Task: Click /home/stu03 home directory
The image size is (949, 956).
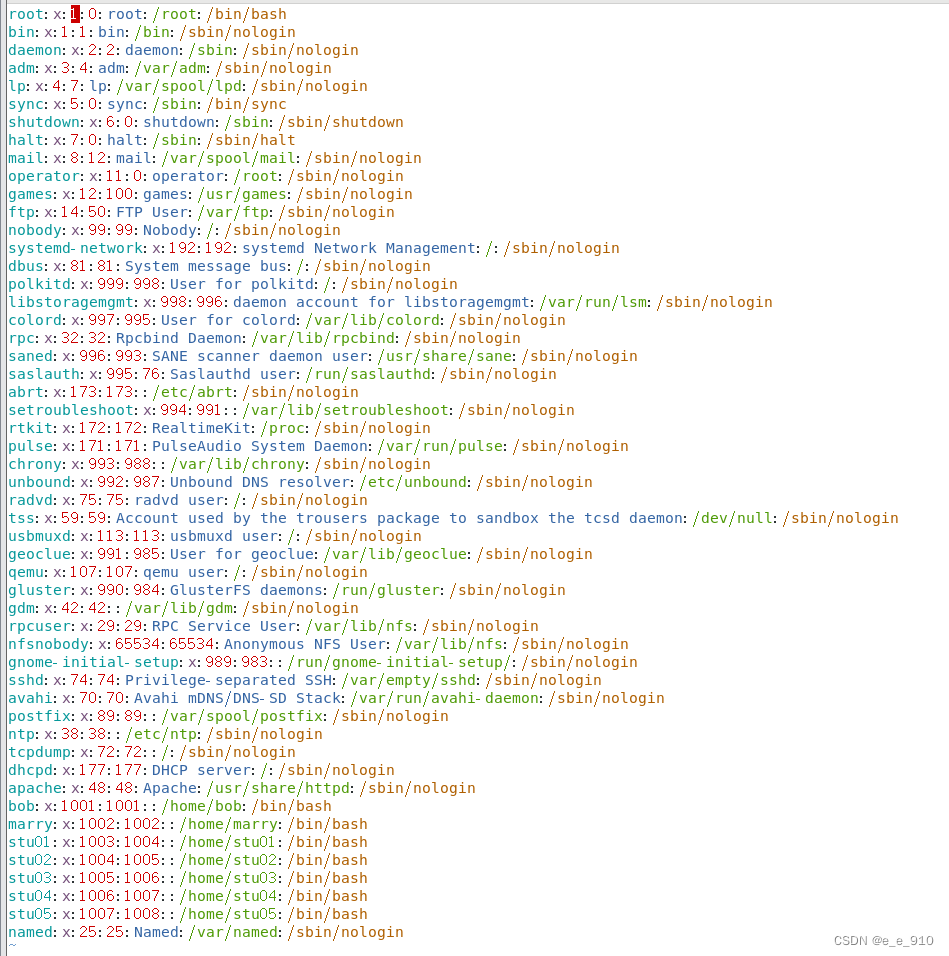Action: tap(229, 877)
